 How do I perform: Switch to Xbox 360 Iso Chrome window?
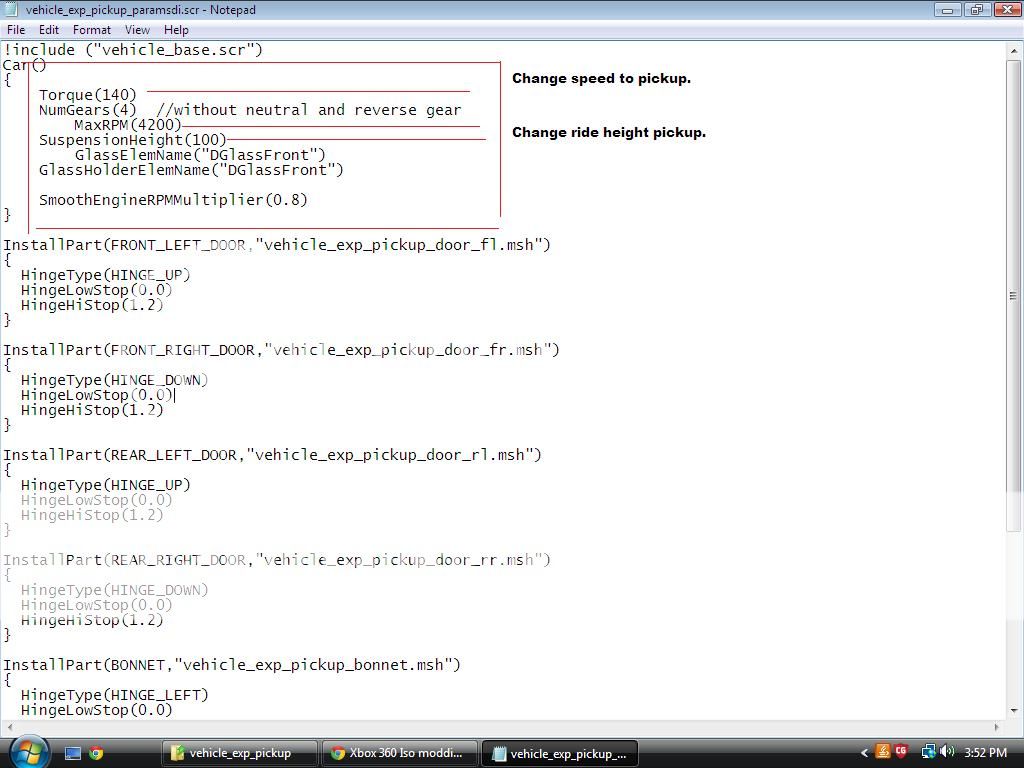[400, 753]
